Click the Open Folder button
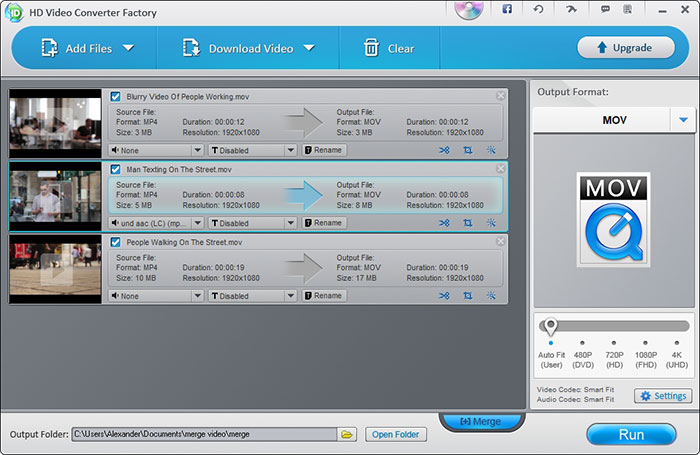 pos(396,434)
